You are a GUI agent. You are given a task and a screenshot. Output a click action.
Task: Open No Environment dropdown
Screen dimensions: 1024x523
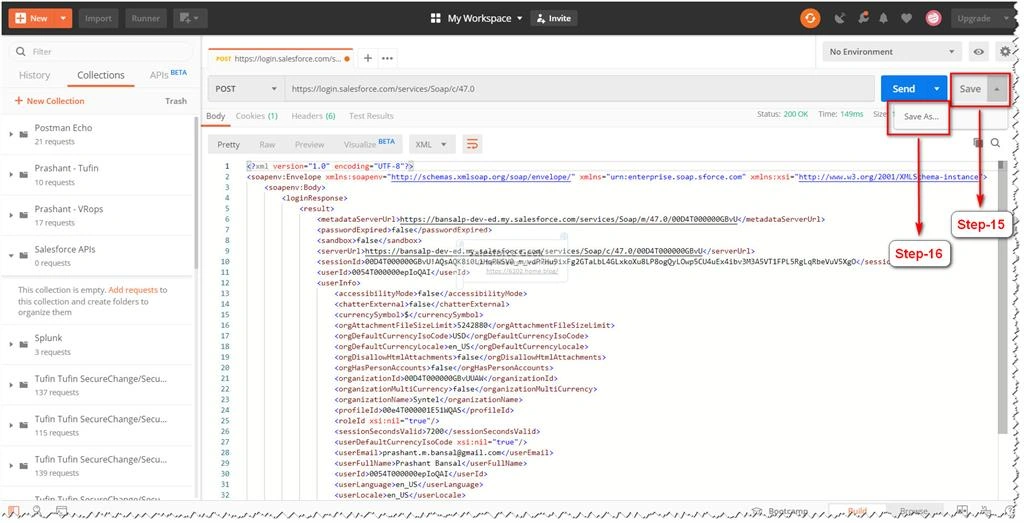(892, 52)
